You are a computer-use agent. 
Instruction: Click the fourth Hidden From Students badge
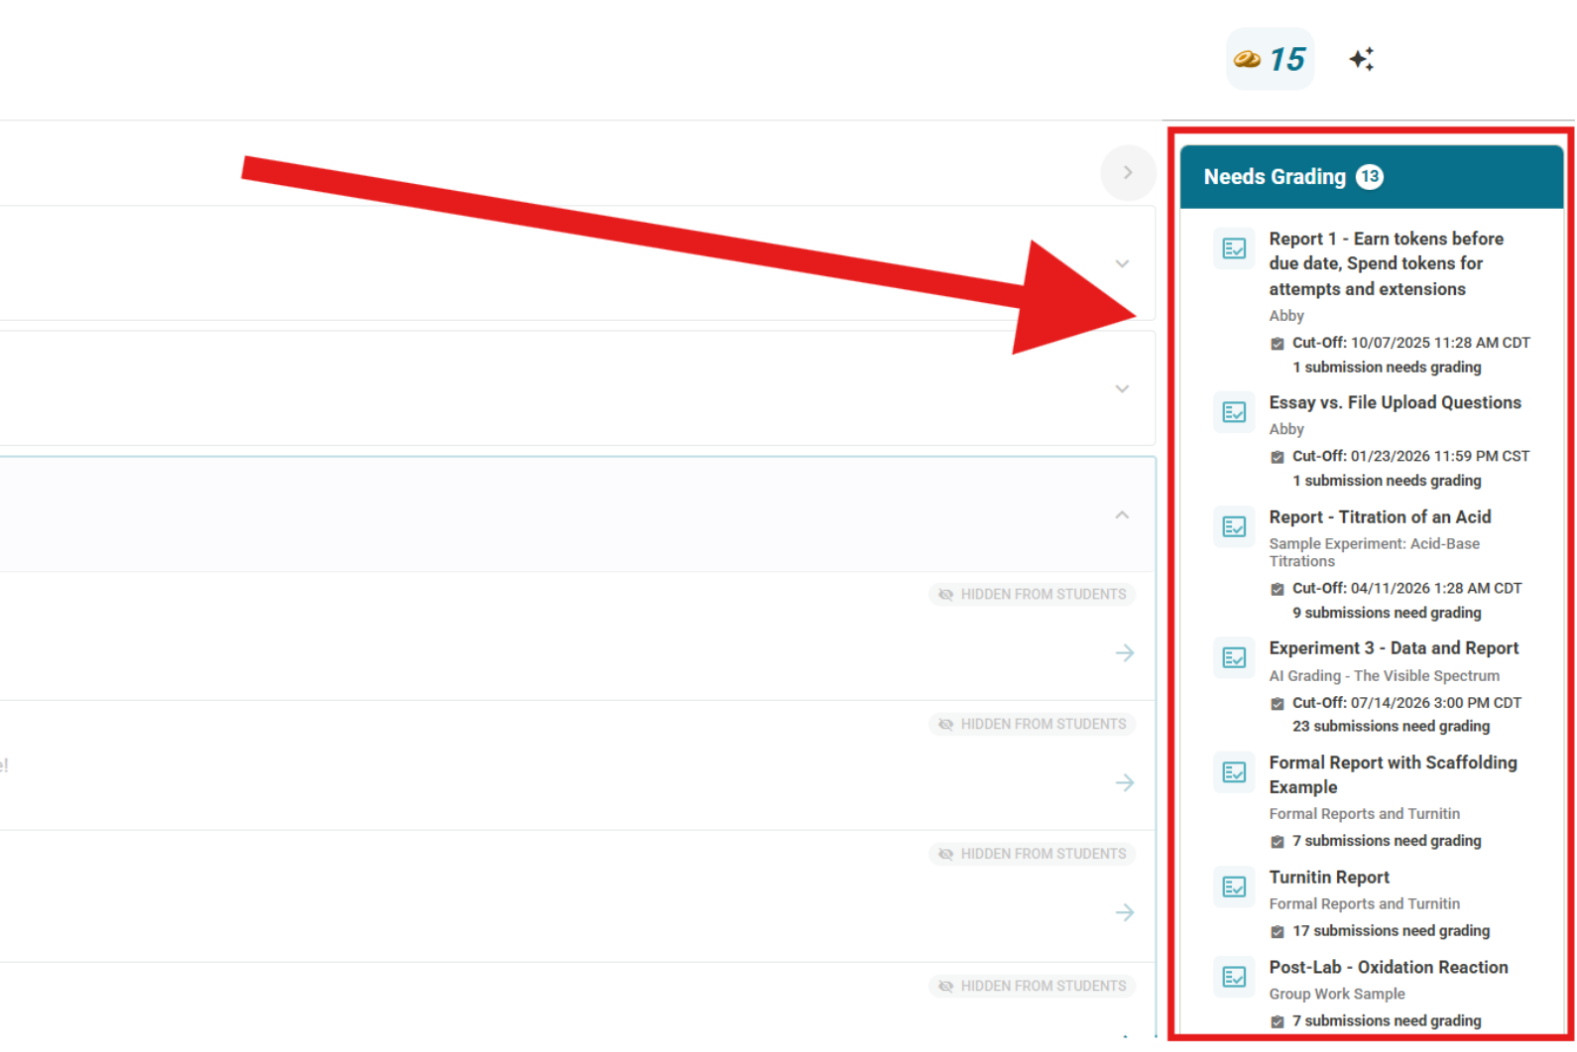tap(1032, 986)
